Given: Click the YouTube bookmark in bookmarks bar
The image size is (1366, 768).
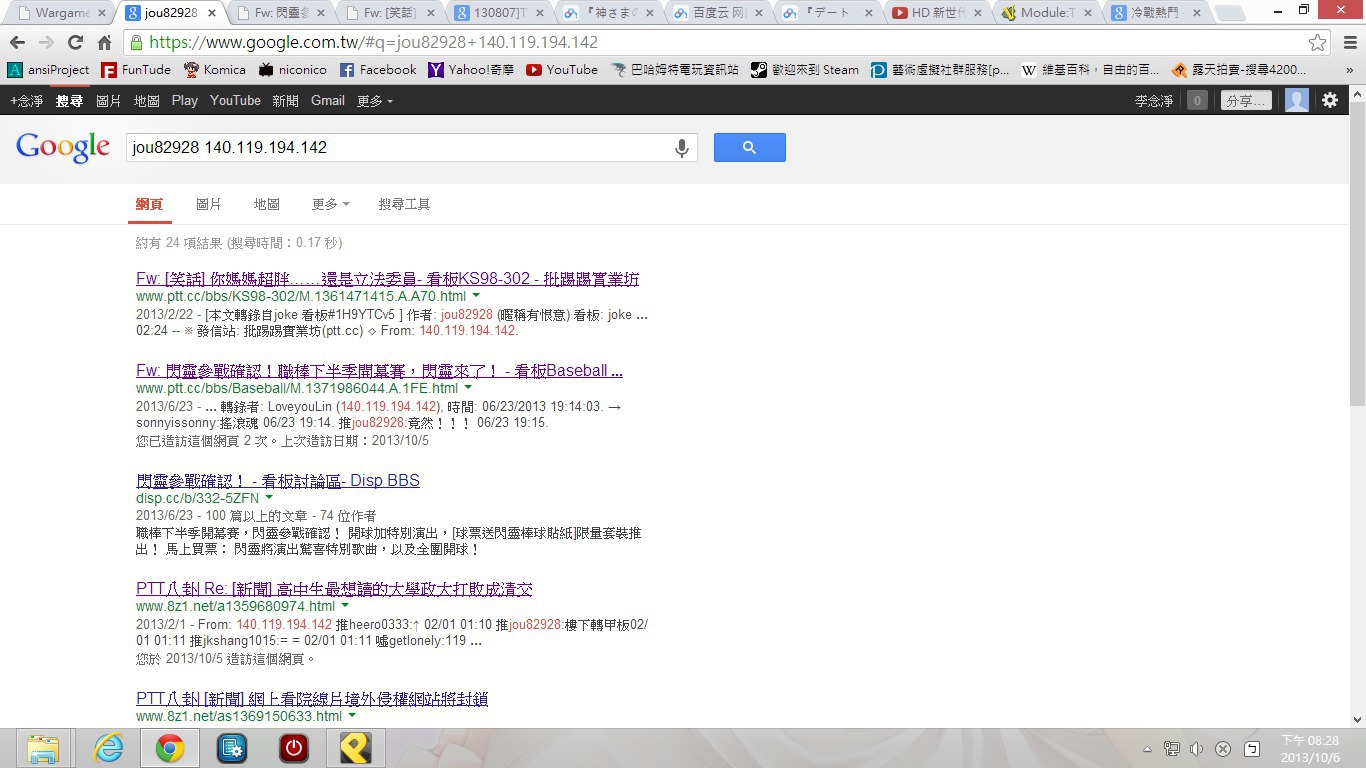Looking at the screenshot, I should (x=562, y=70).
